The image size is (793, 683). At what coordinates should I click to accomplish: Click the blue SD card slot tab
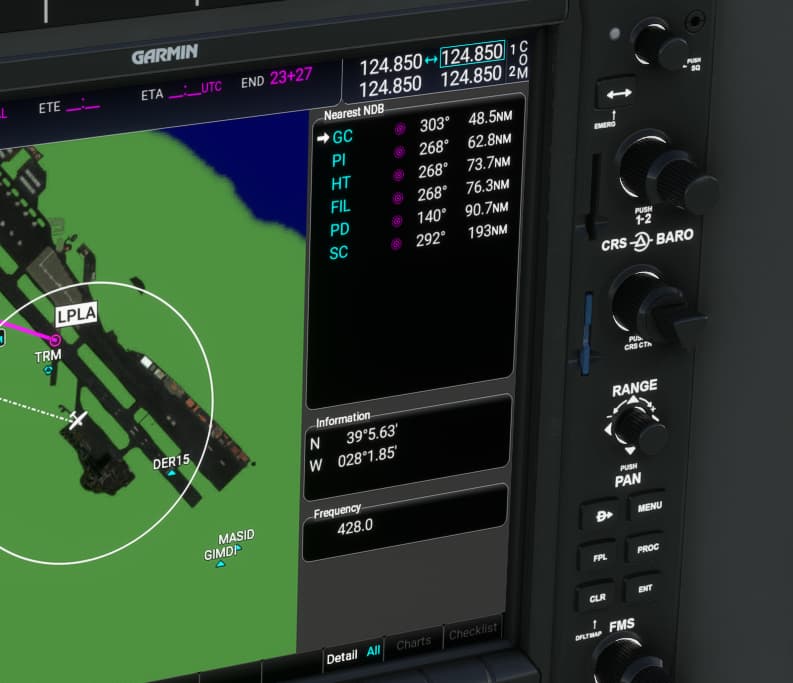(x=587, y=333)
